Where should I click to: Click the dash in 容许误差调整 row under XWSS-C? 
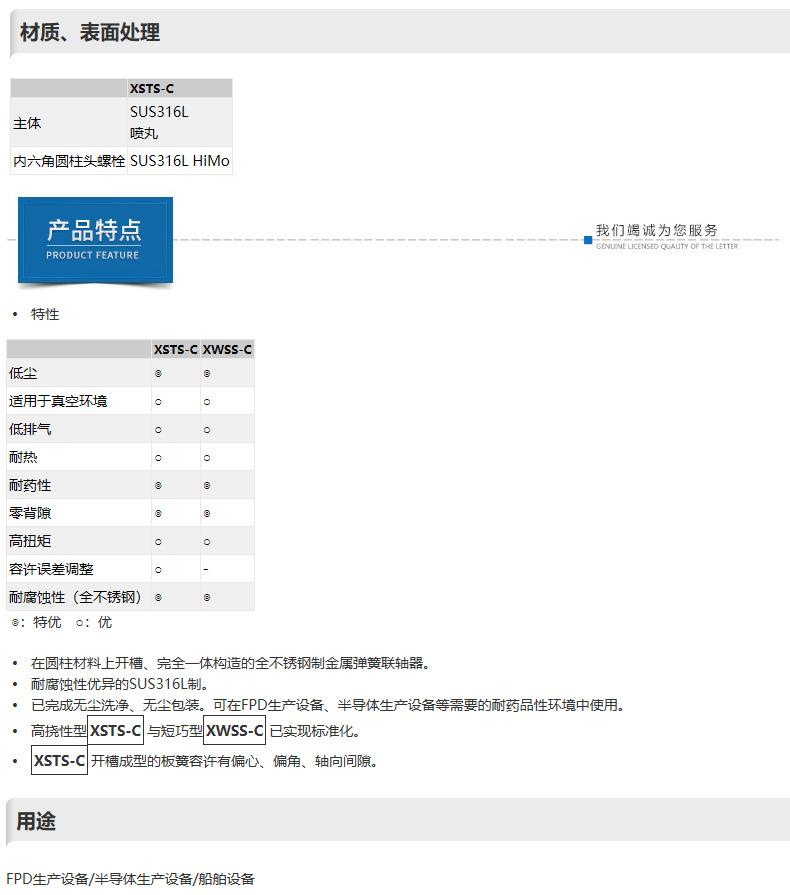206,569
